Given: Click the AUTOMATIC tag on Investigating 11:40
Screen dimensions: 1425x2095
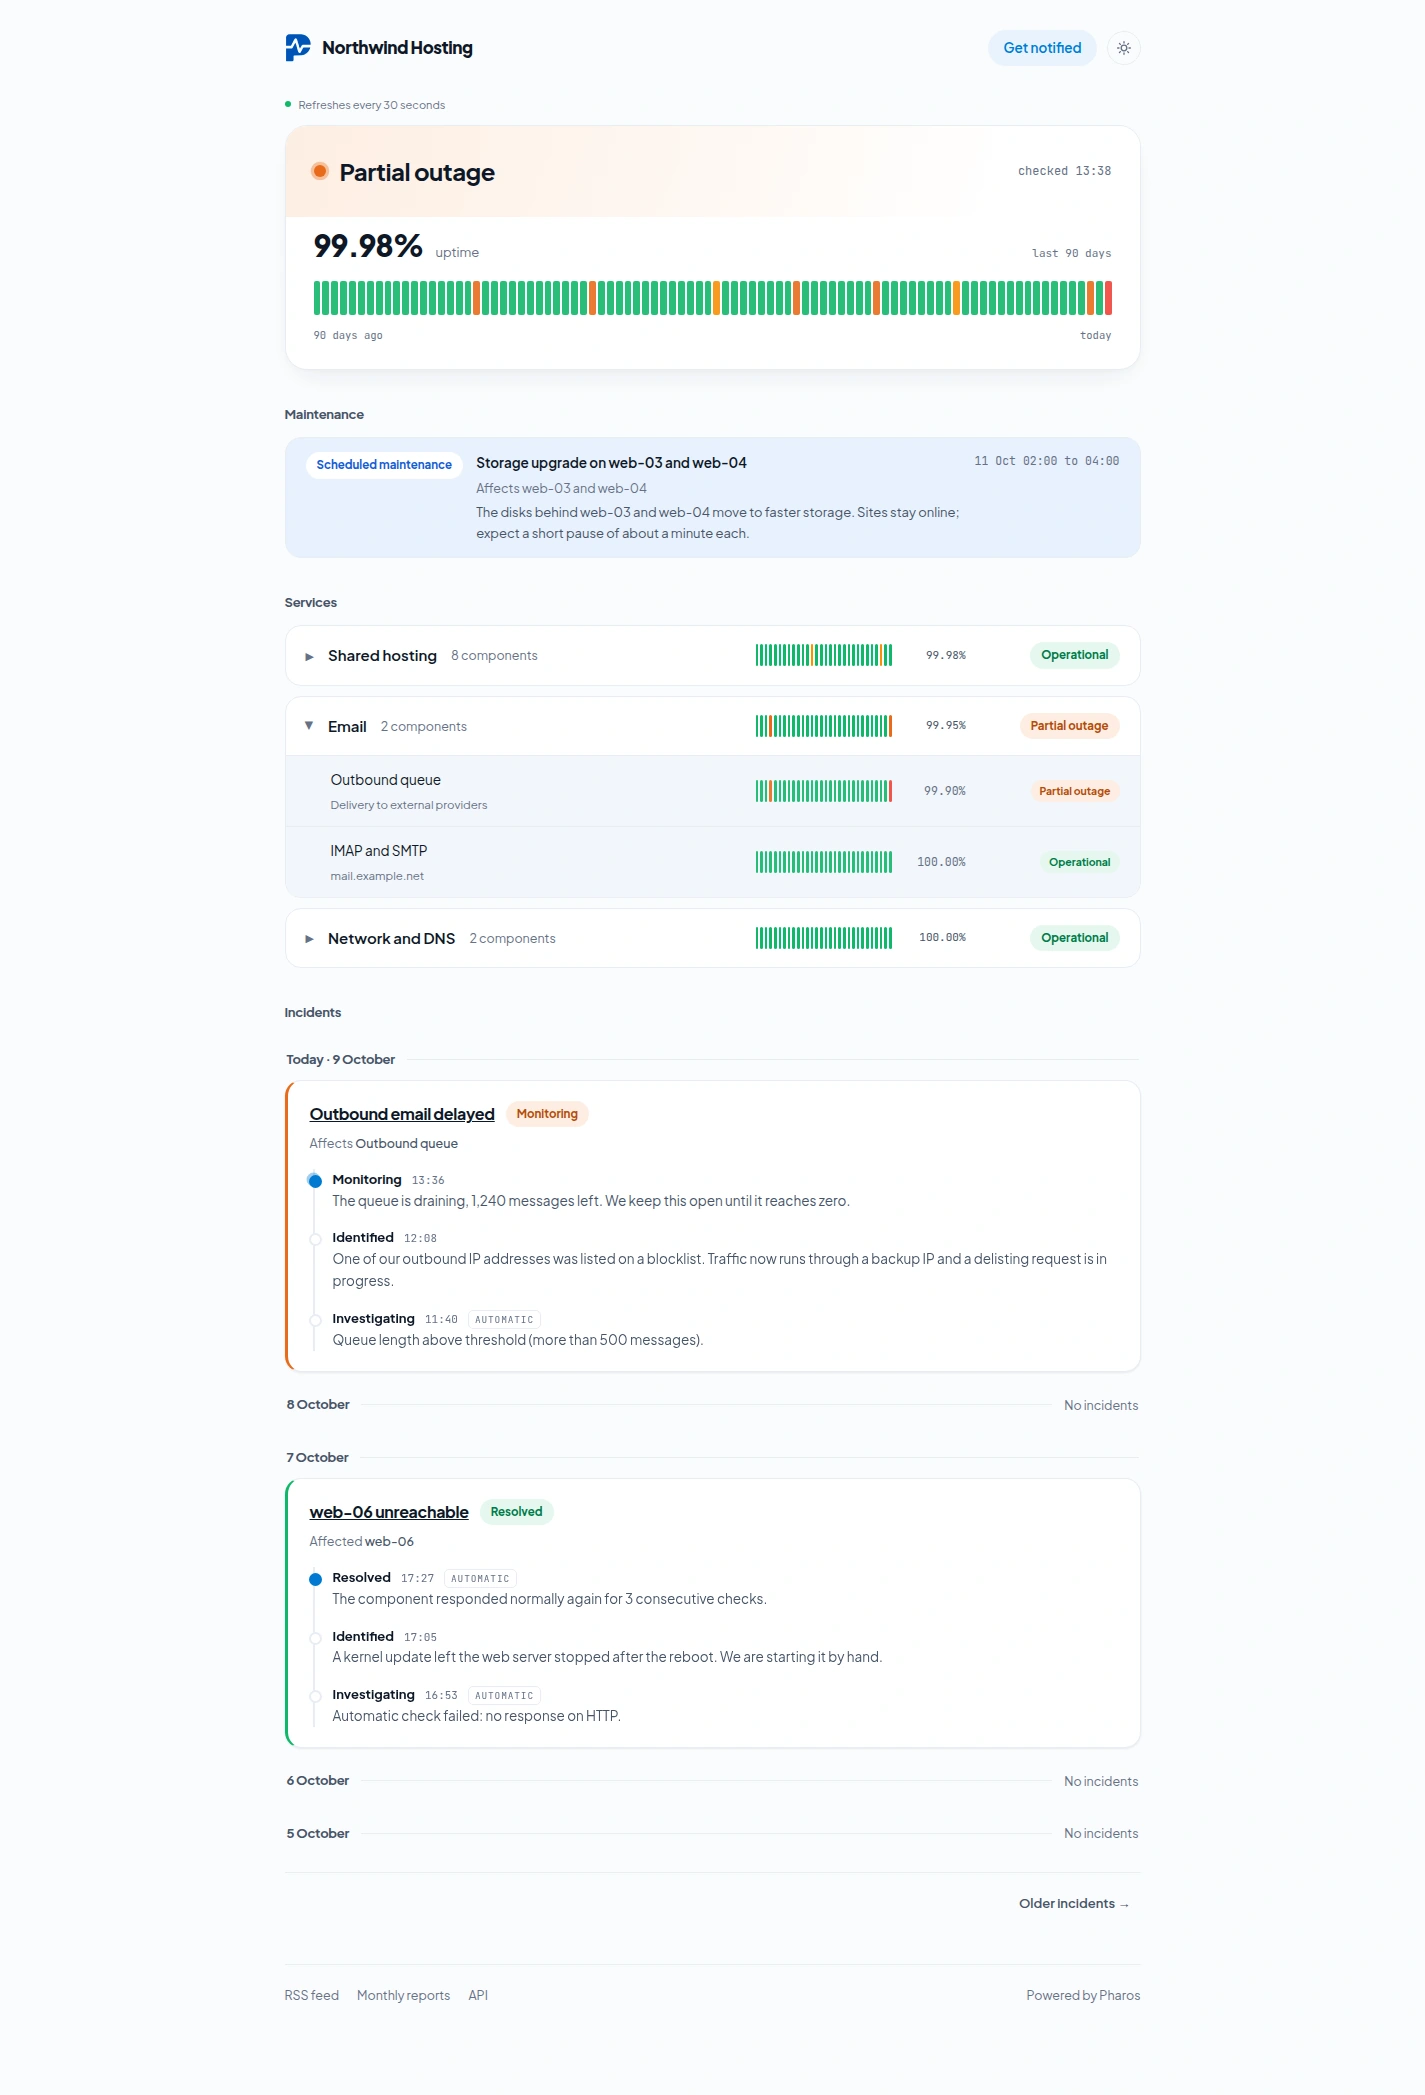Looking at the screenshot, I should tap(504, 1320).
